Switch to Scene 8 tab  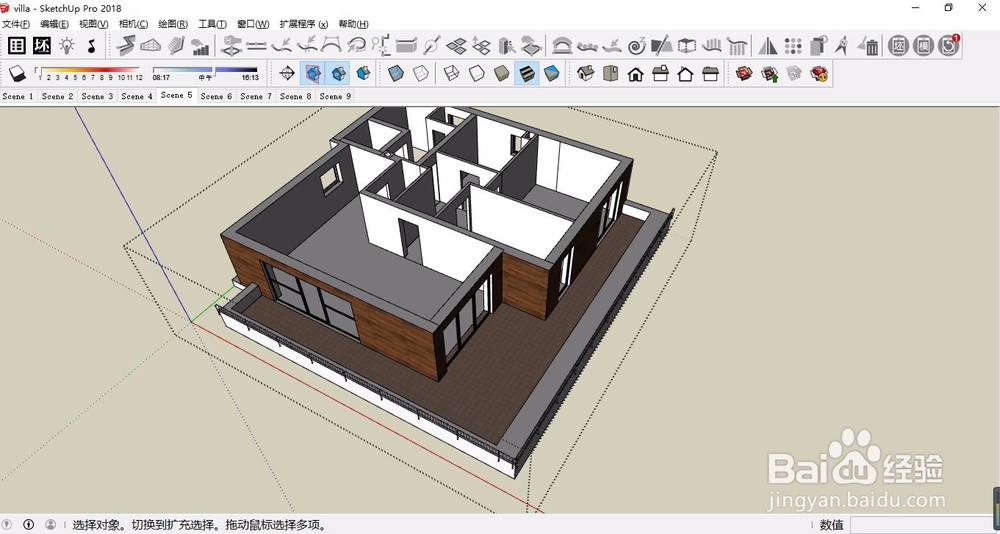pyautogui.click(x=295, y=96)
